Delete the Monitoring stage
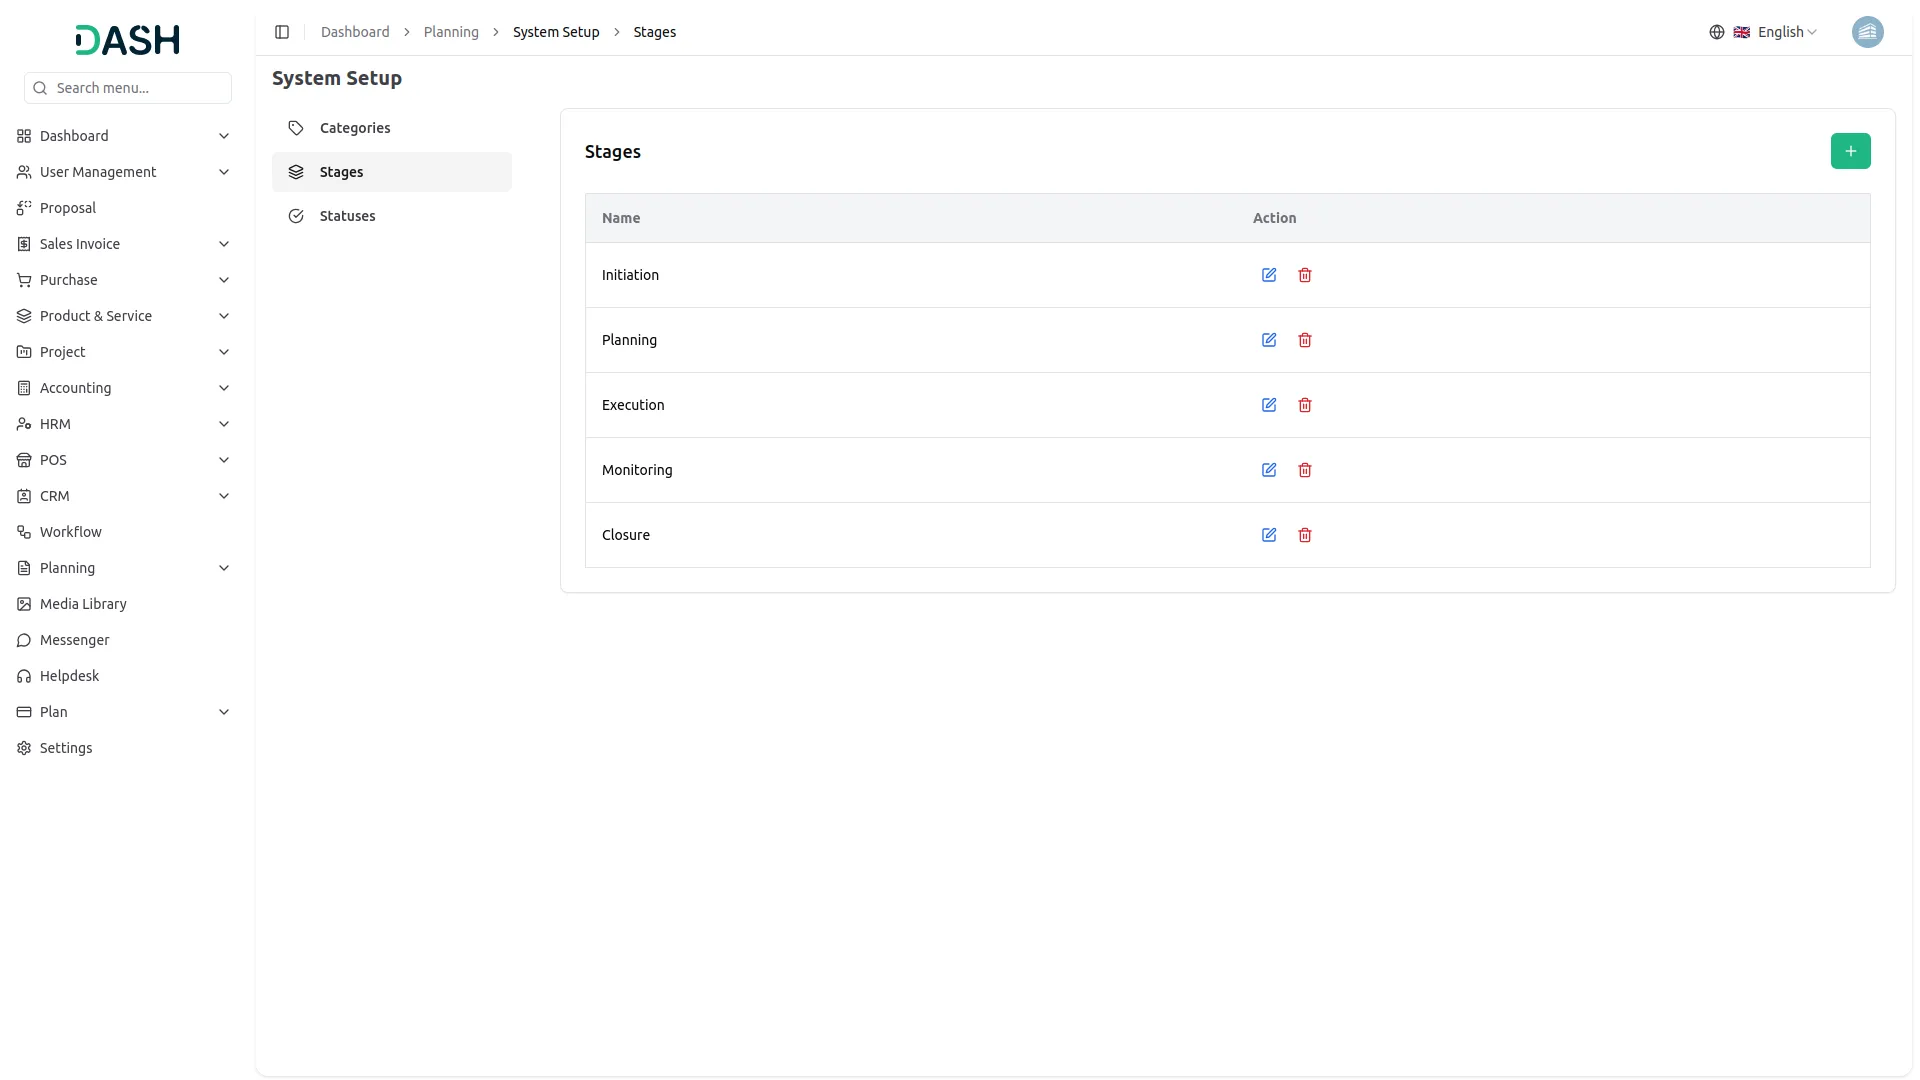 (1305, 470)
